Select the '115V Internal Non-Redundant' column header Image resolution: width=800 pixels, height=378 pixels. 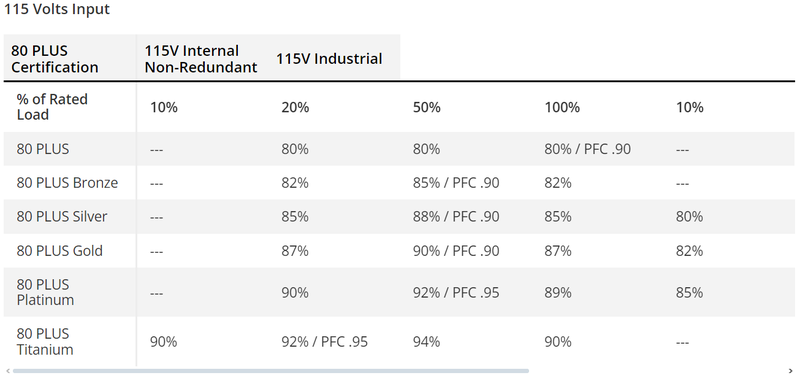201,59
